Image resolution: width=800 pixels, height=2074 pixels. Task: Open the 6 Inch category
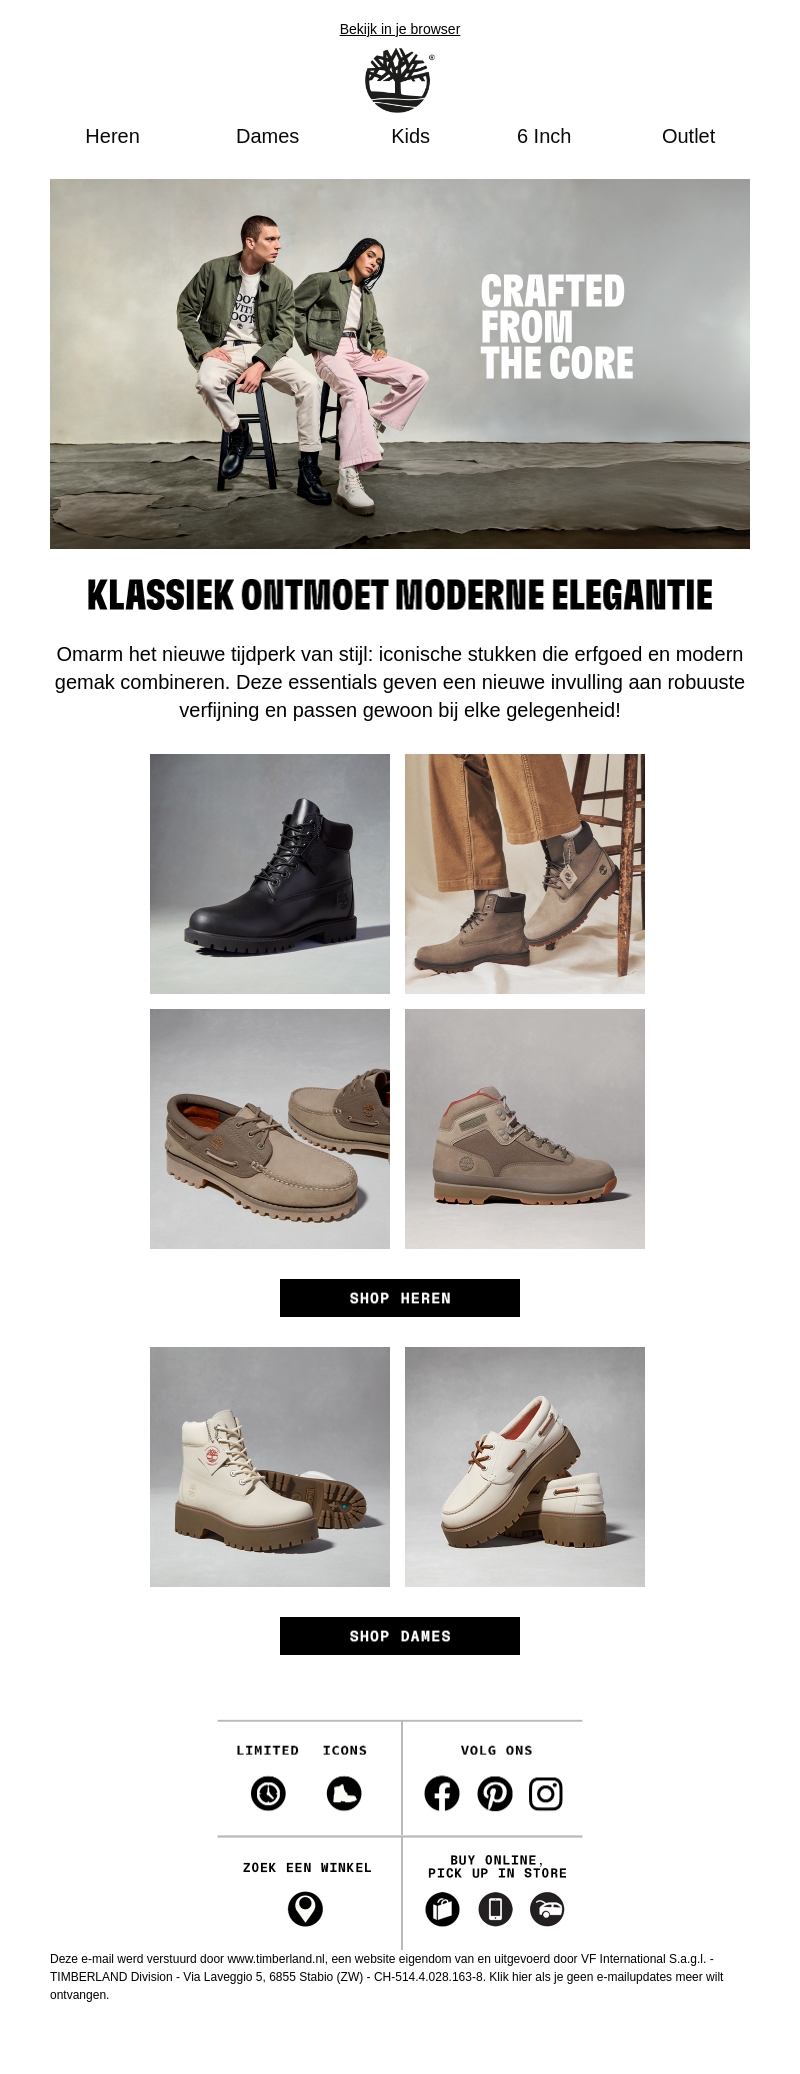544,136
